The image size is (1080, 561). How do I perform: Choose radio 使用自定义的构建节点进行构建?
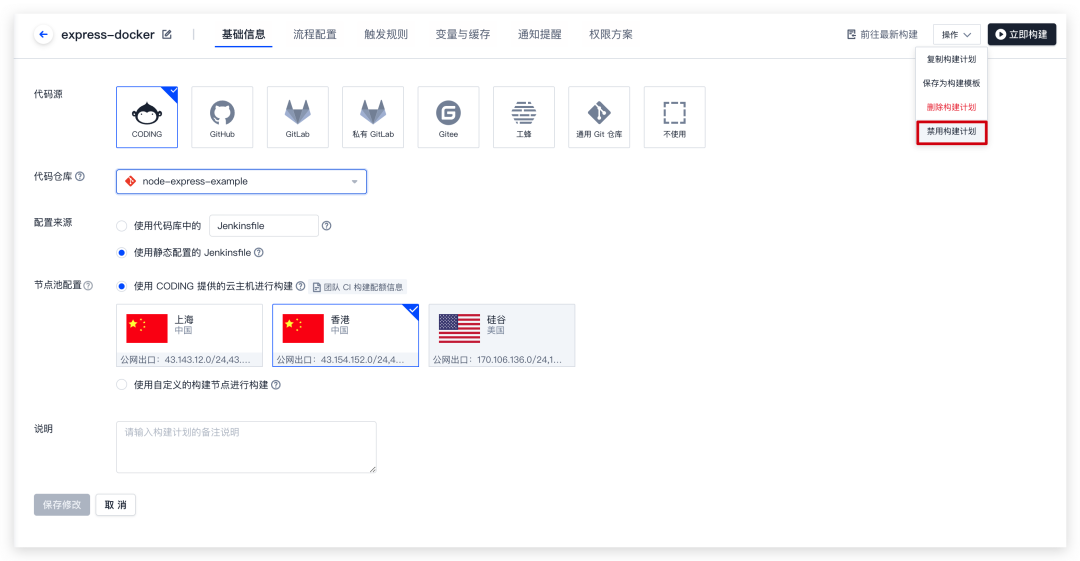click(122, 385)
